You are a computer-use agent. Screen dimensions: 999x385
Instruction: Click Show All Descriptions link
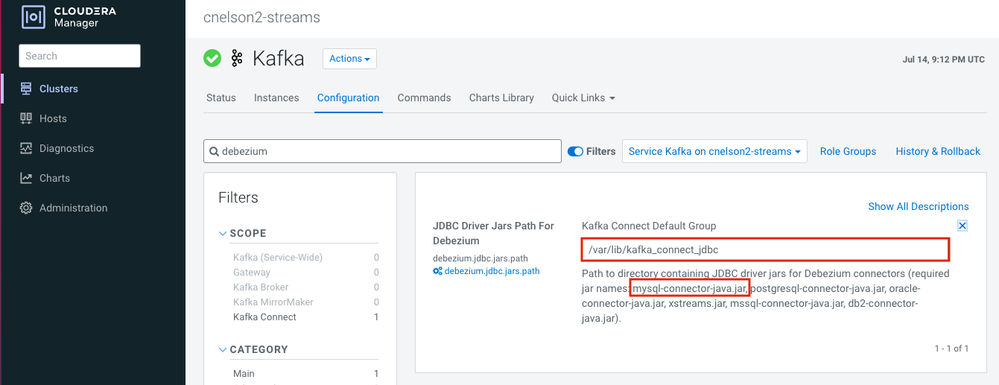pos(918,207)
